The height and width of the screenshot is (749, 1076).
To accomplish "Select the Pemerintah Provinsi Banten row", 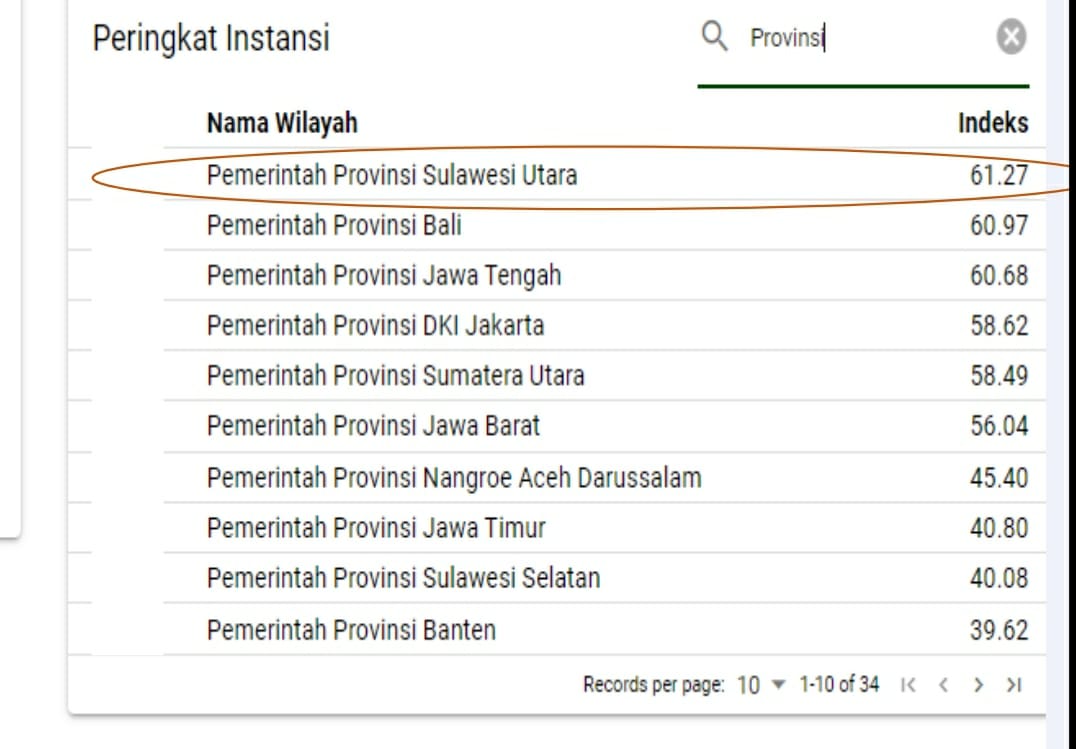I will coord(349,629).
